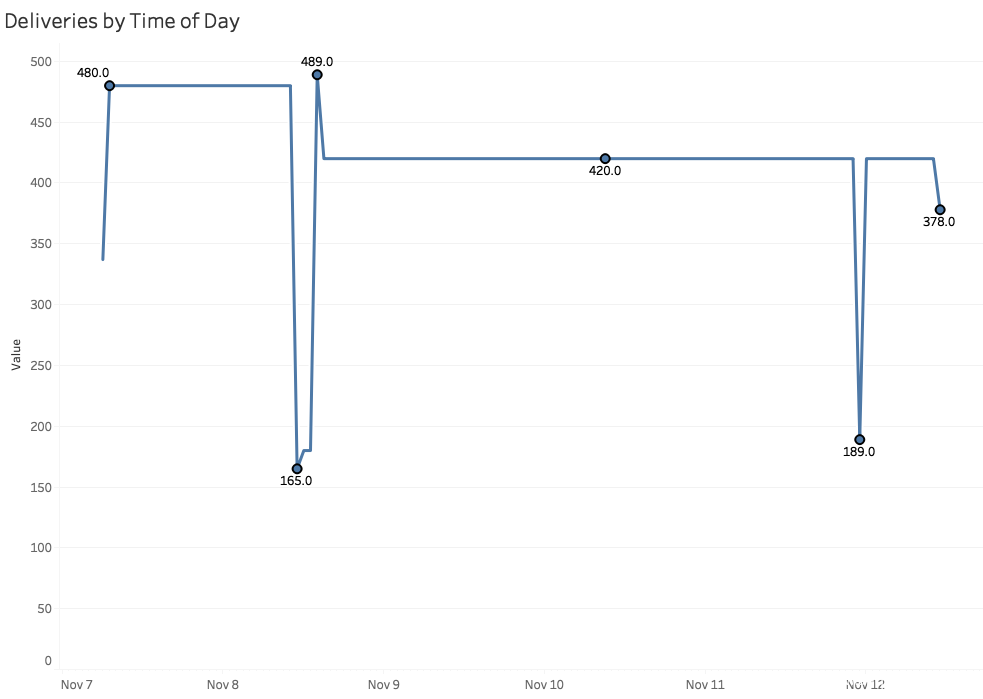Viewport: 983px width, 699px height.
Task: Click the Nov 12 date label
Action: [865, 685]
